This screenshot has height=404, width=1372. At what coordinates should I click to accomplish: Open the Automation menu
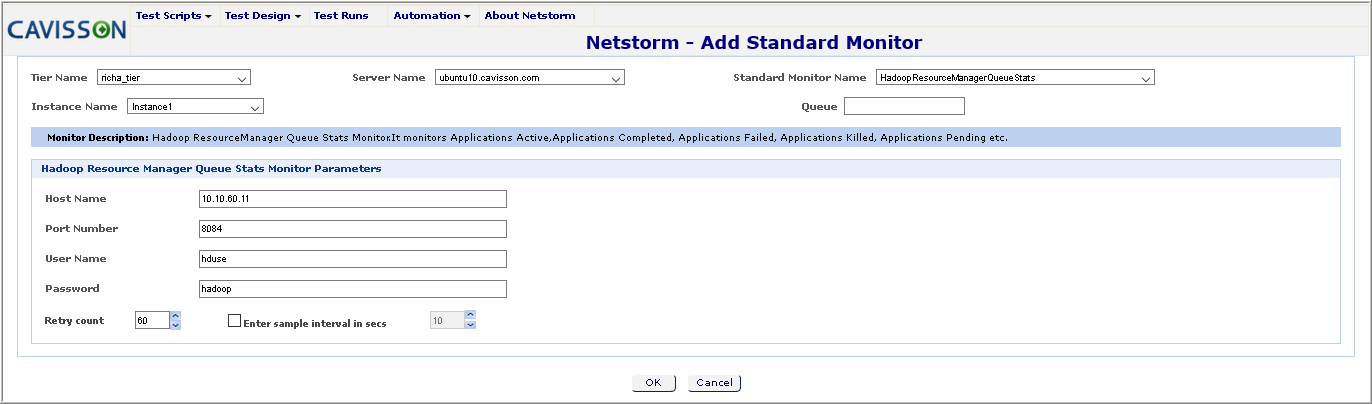click(432, 16)
